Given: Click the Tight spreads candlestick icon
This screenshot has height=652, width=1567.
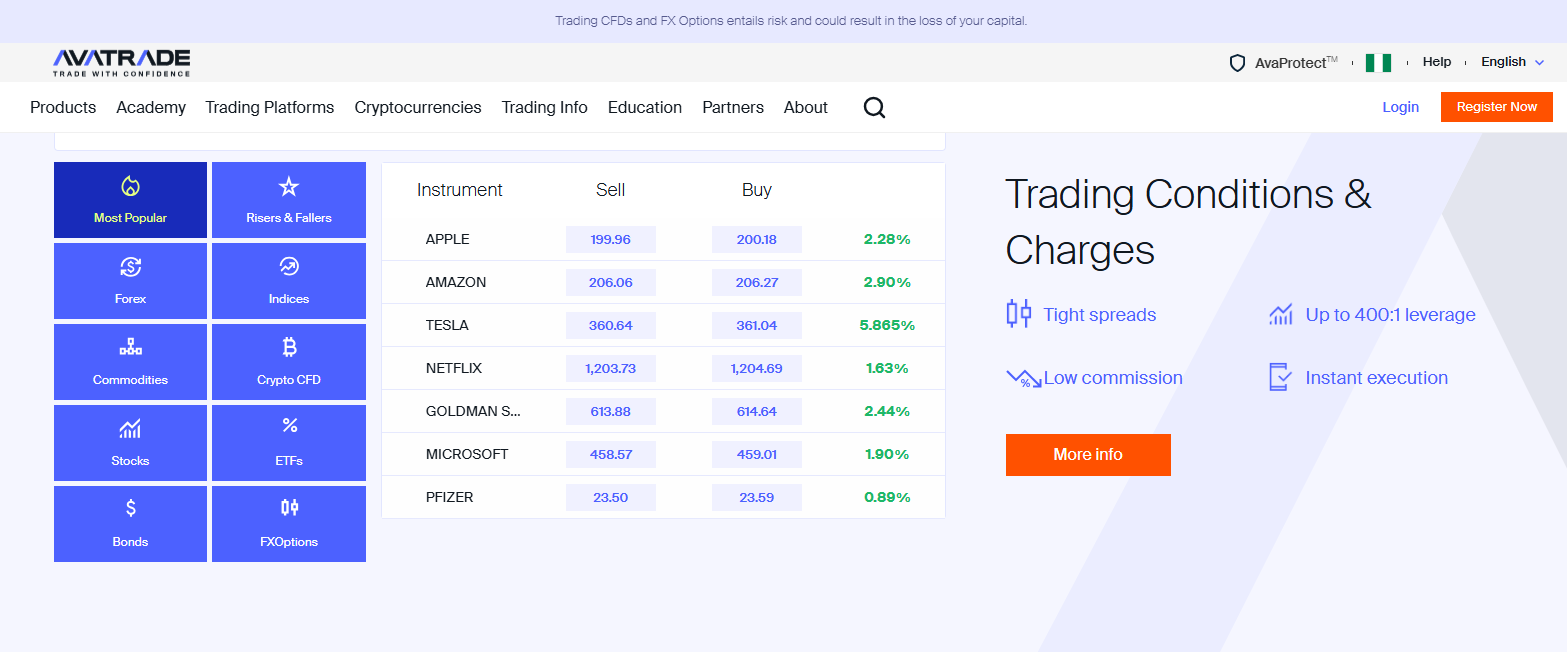Looking at the screenshot, I should point(1018,314).
